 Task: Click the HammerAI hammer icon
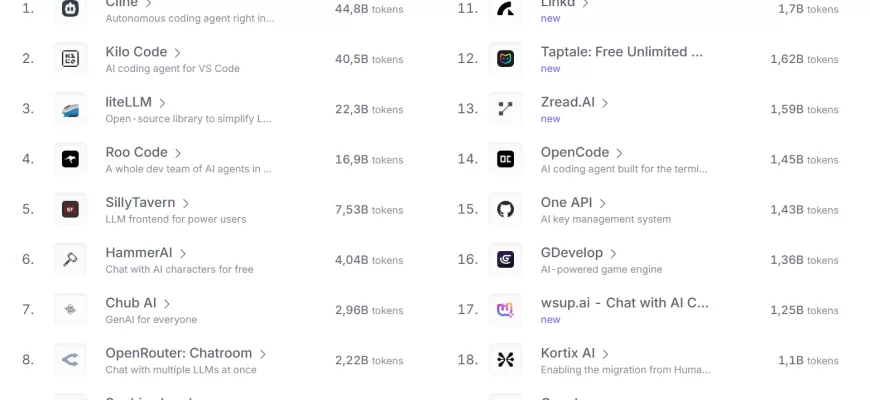(x=70, y=260)
